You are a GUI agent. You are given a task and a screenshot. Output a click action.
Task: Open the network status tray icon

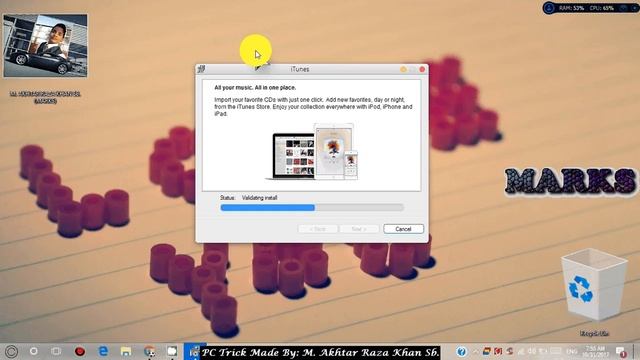pos(521,351)
